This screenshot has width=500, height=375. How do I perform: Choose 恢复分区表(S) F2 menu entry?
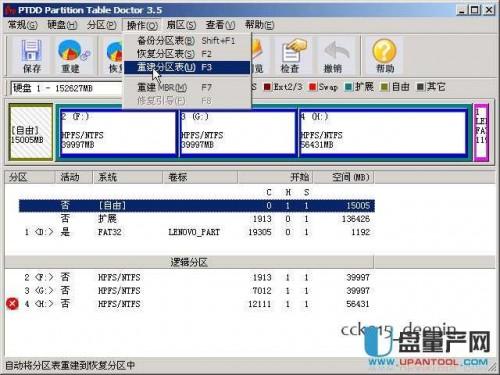click(x=187, y=54)
